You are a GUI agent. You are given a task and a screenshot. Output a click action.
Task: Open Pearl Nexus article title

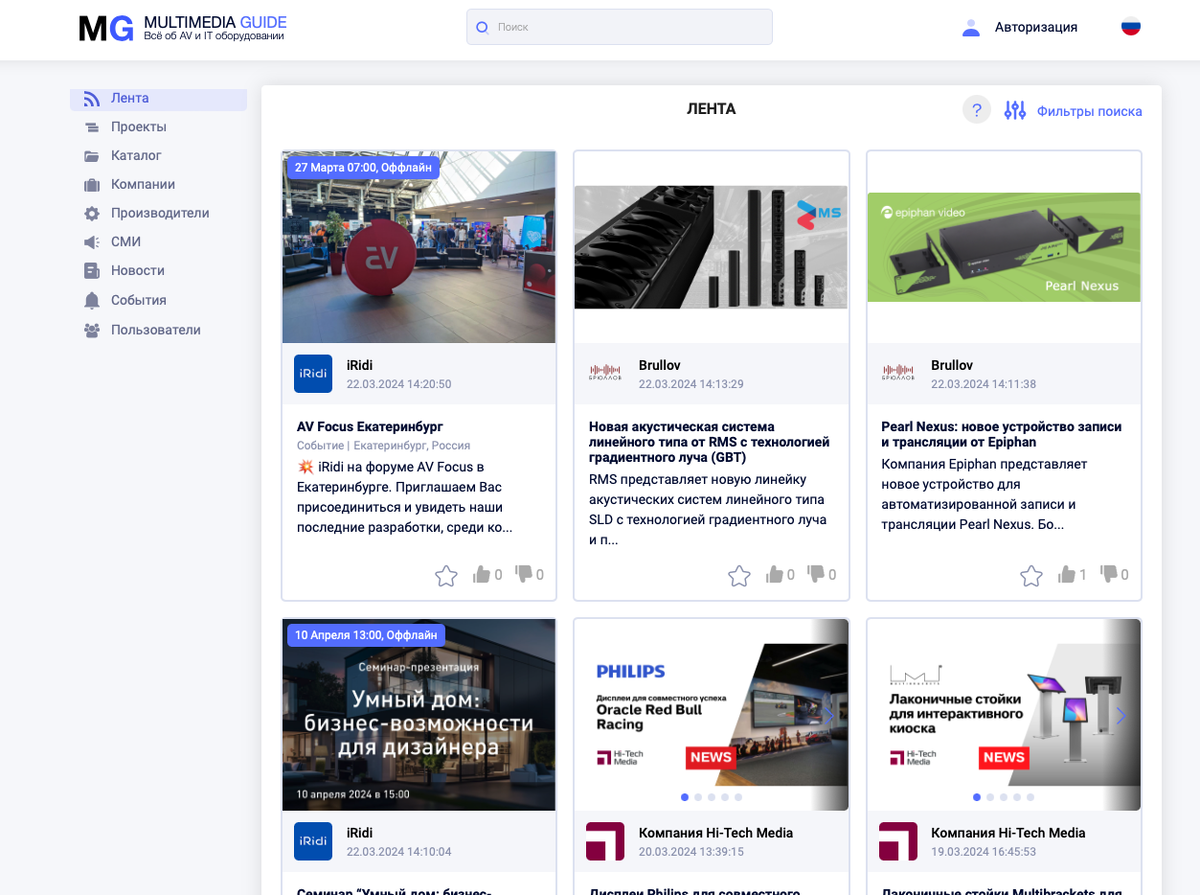(x=1001, y=434)
